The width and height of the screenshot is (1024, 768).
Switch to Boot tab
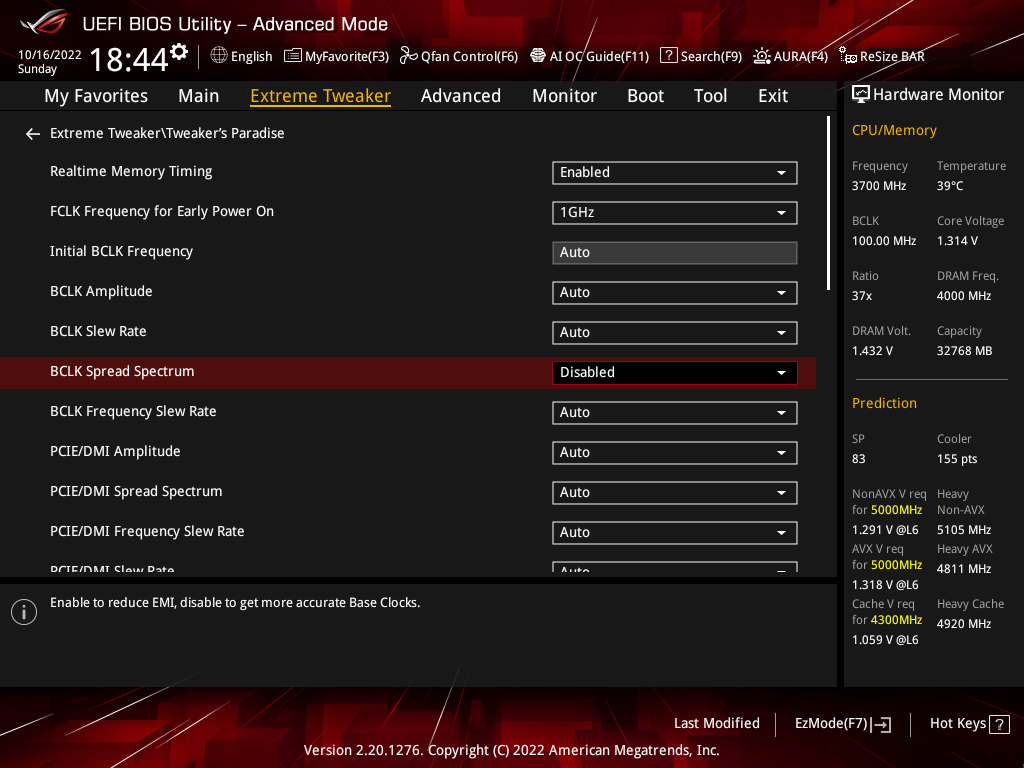(x=645, y=96)
